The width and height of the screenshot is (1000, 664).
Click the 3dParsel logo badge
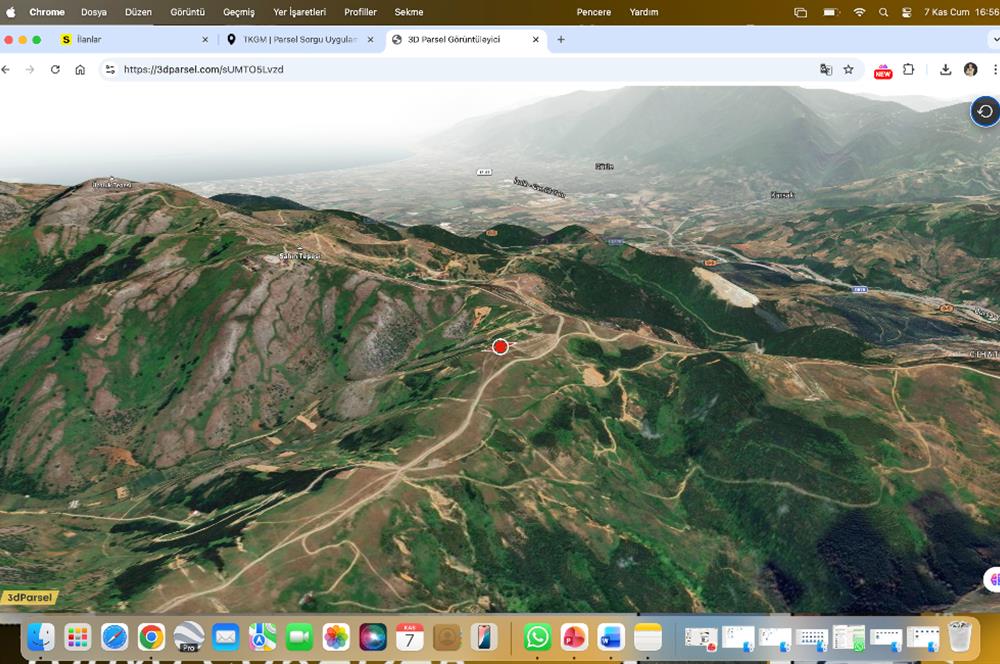(28, 597)
